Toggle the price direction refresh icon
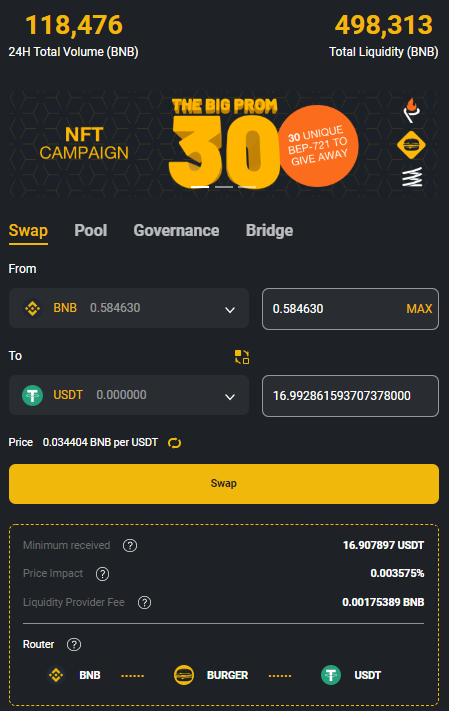The height and width of the screenshot is (711, 449). (175, 443)
